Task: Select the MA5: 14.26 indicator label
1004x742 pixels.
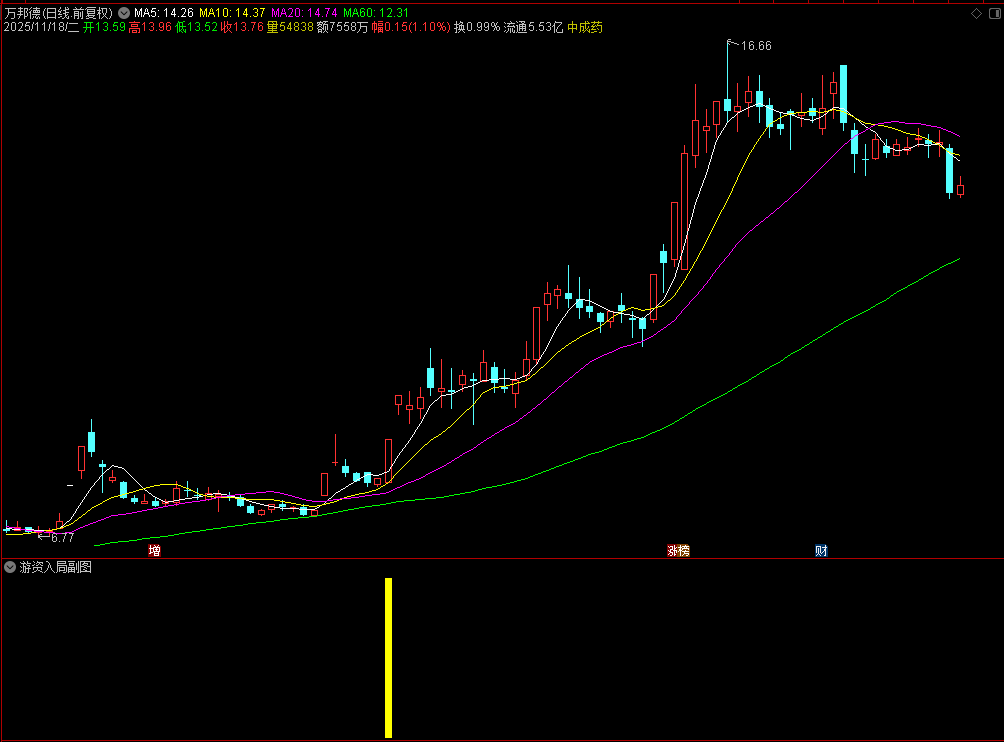Action: pyautogui.click(x=163, y=13)
